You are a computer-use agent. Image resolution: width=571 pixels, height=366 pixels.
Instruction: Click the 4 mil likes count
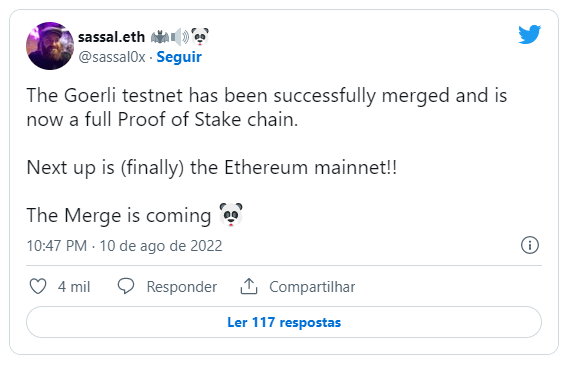point(74,287)
